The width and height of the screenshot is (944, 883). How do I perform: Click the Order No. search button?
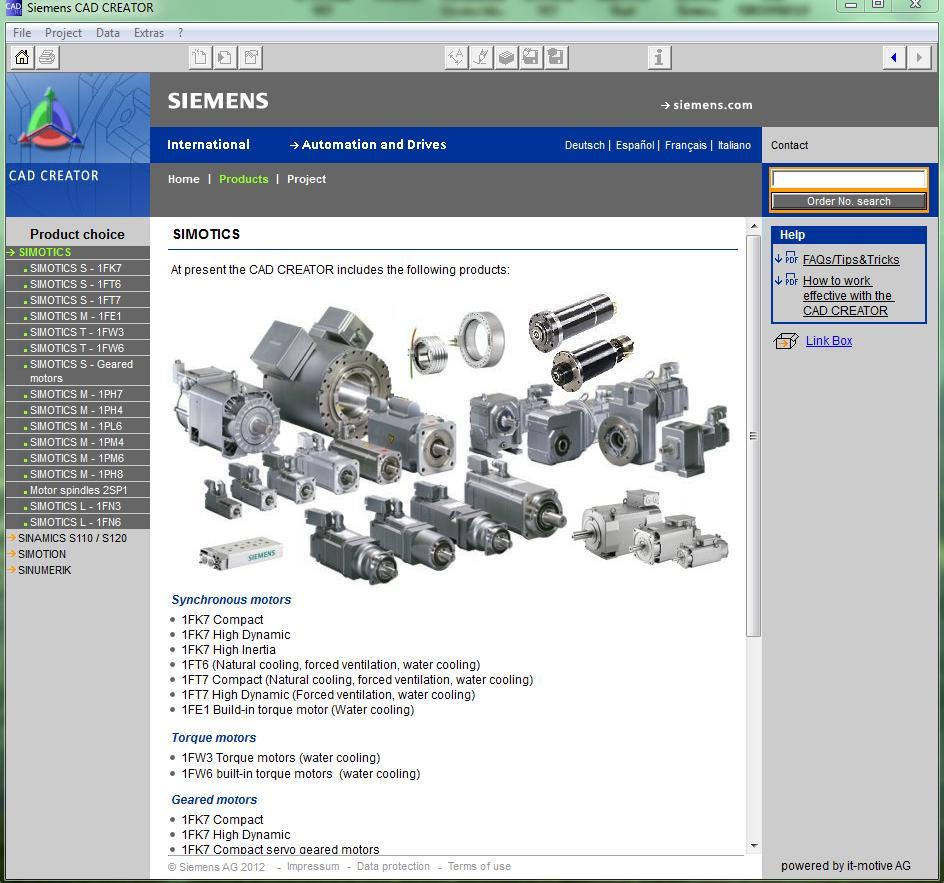(x=848, y=201)
